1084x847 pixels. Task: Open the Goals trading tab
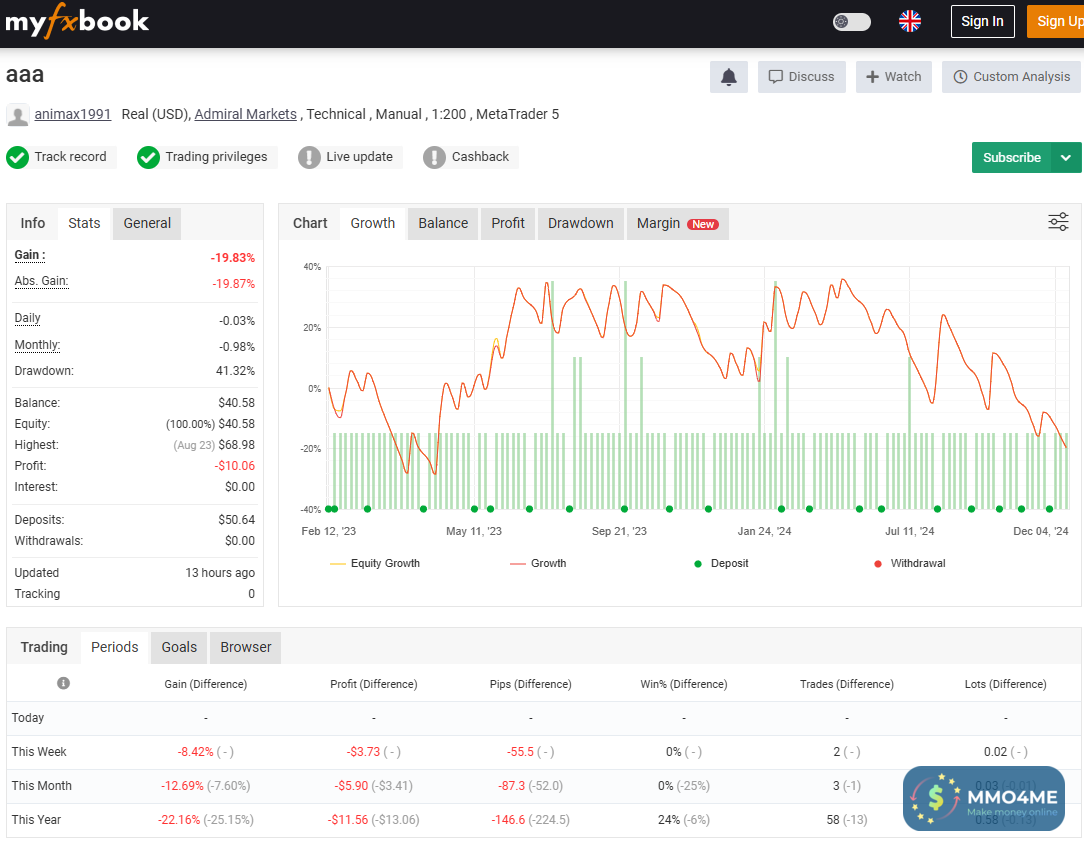tap(179, 647)
